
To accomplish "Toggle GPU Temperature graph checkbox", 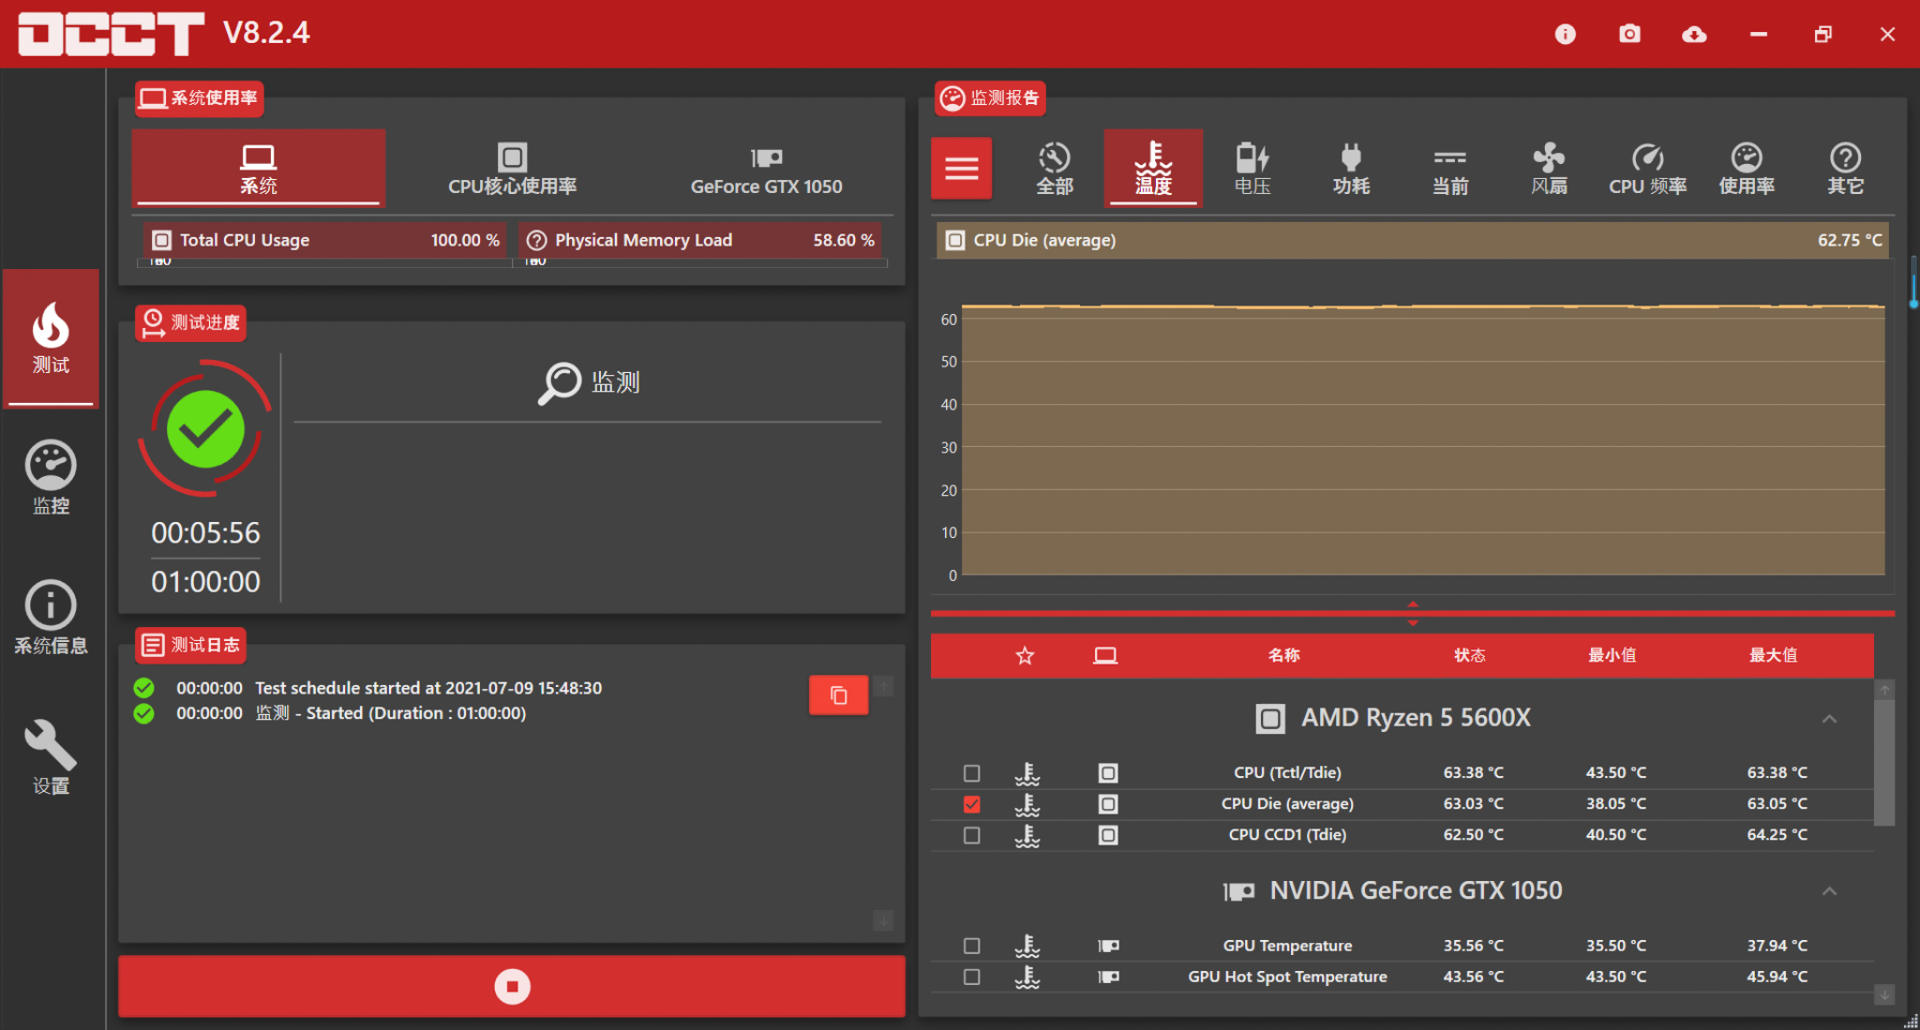I will point(972,946).
